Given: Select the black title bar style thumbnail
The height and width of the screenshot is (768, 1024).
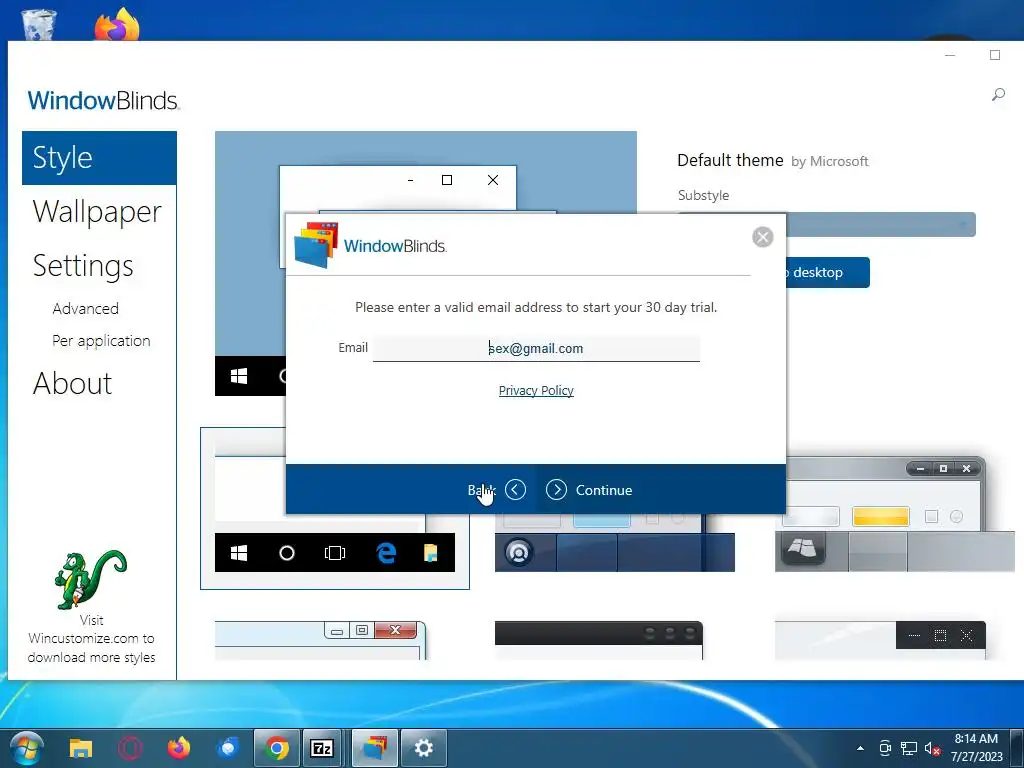Looking at the screenshot, I should click(599, 641).
